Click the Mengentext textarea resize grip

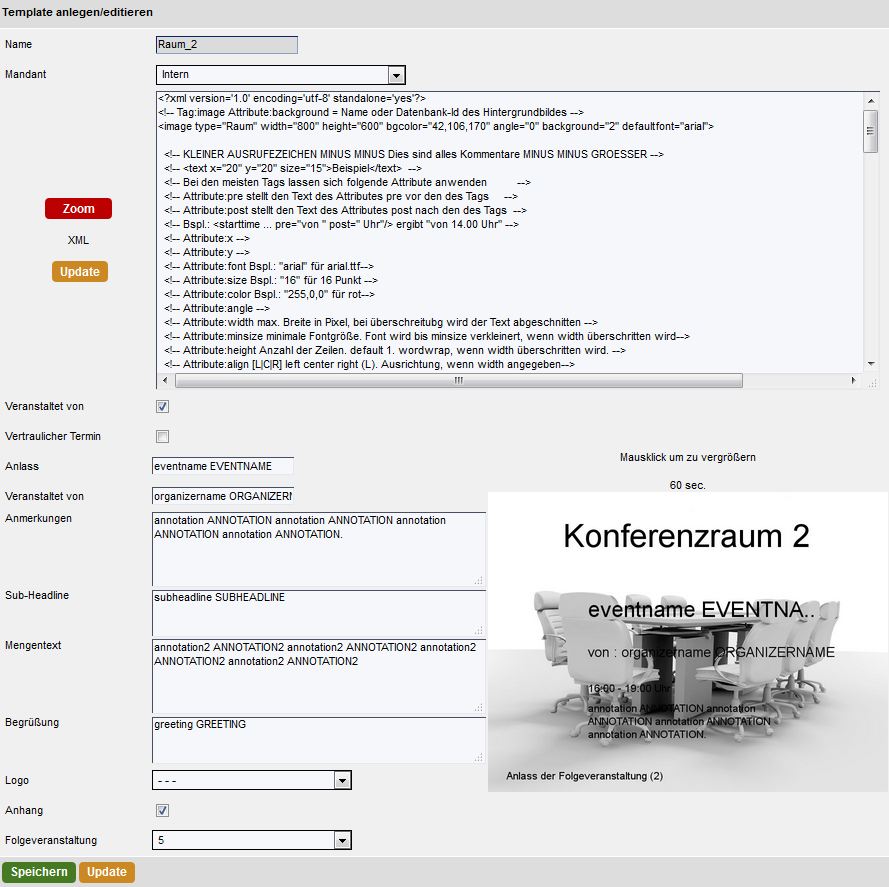click(479, 707)
